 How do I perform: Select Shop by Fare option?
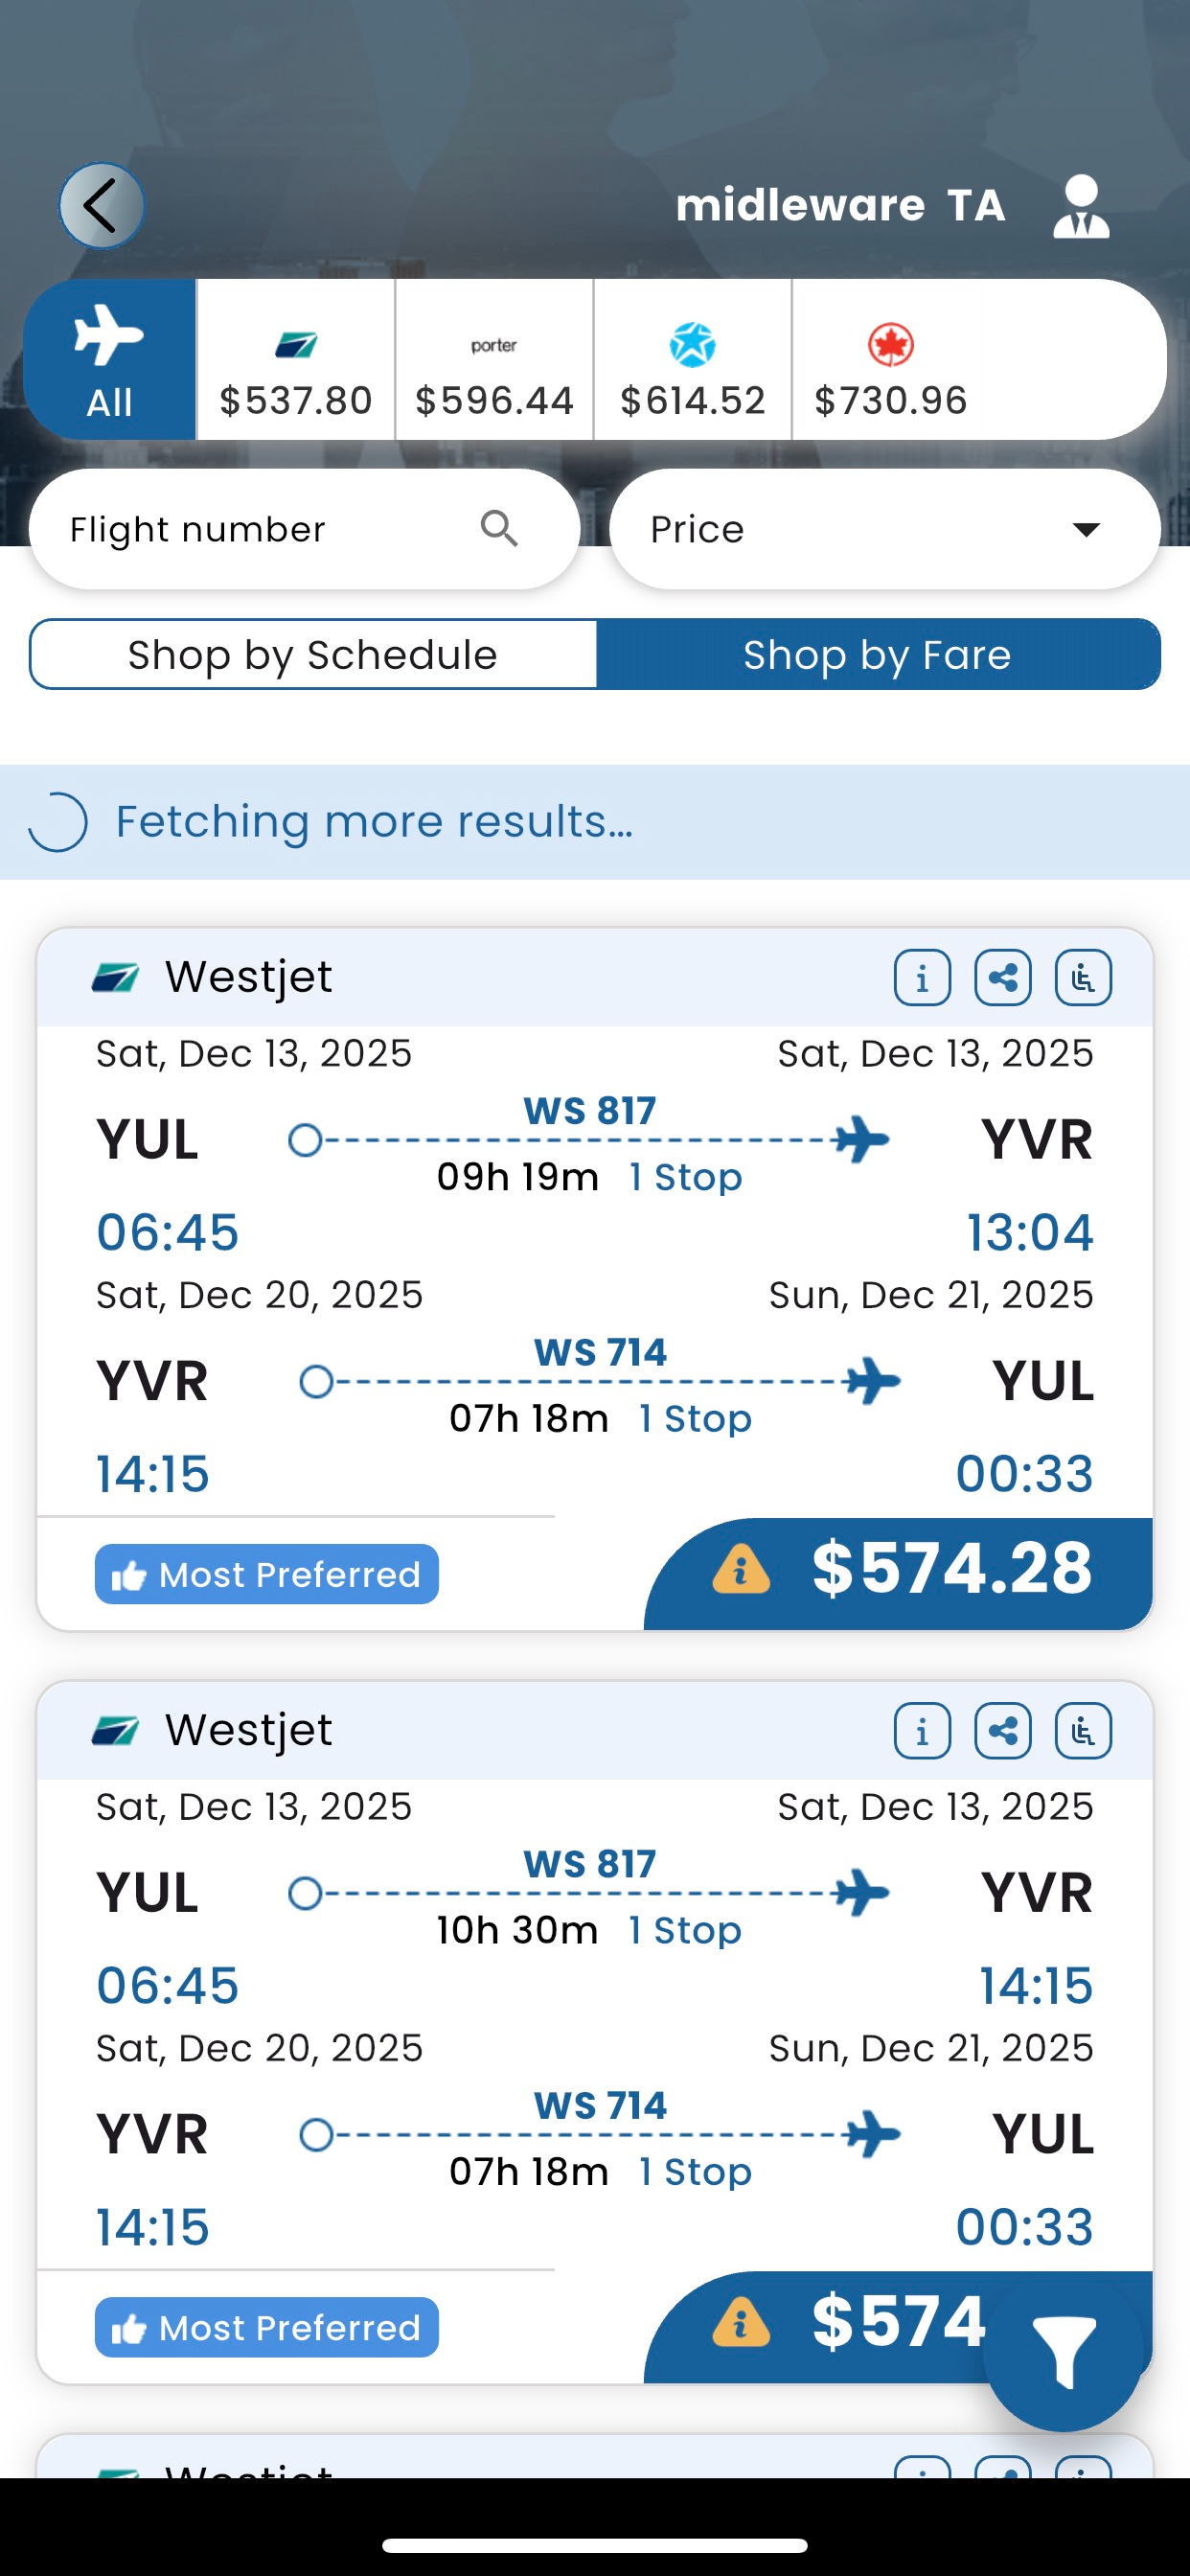pyautogui.click(x=877, y=655)
